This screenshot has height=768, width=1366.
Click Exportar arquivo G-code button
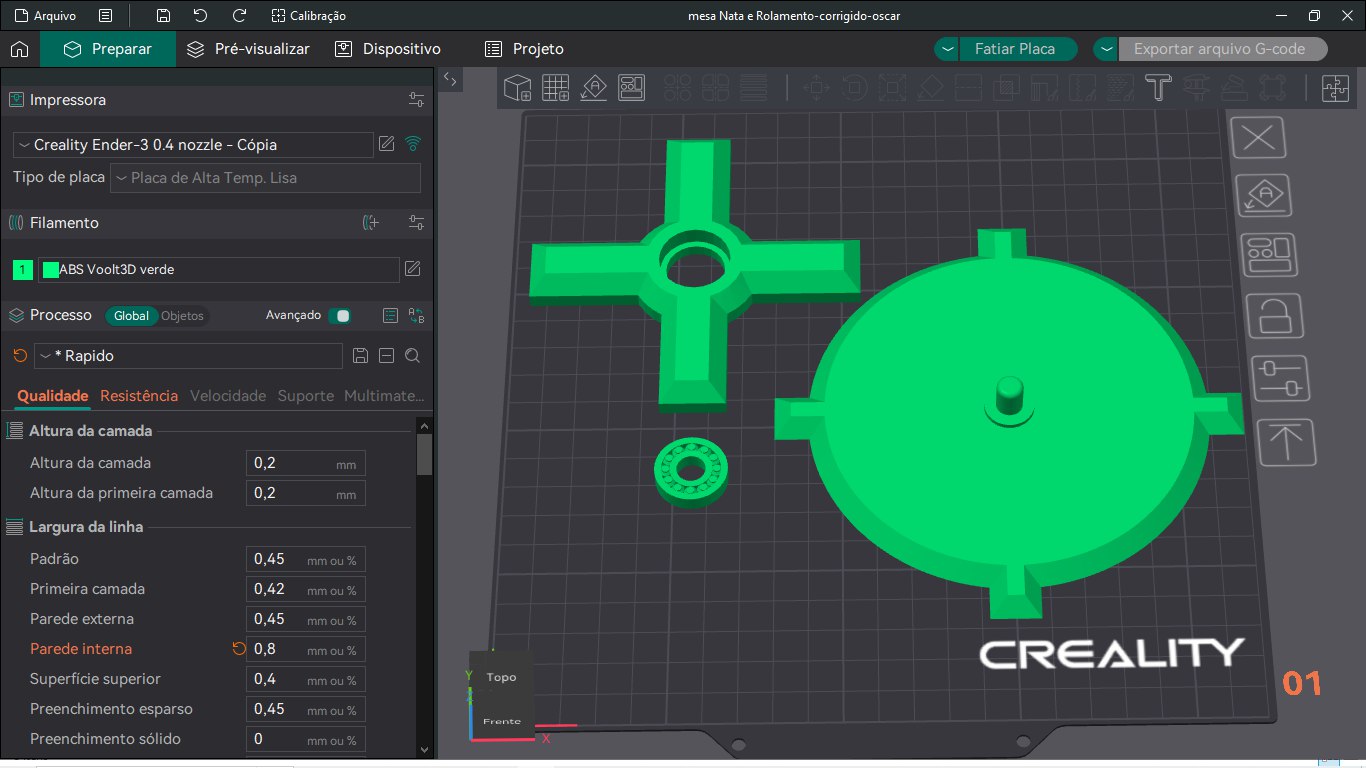click(x=1222, y=49)
